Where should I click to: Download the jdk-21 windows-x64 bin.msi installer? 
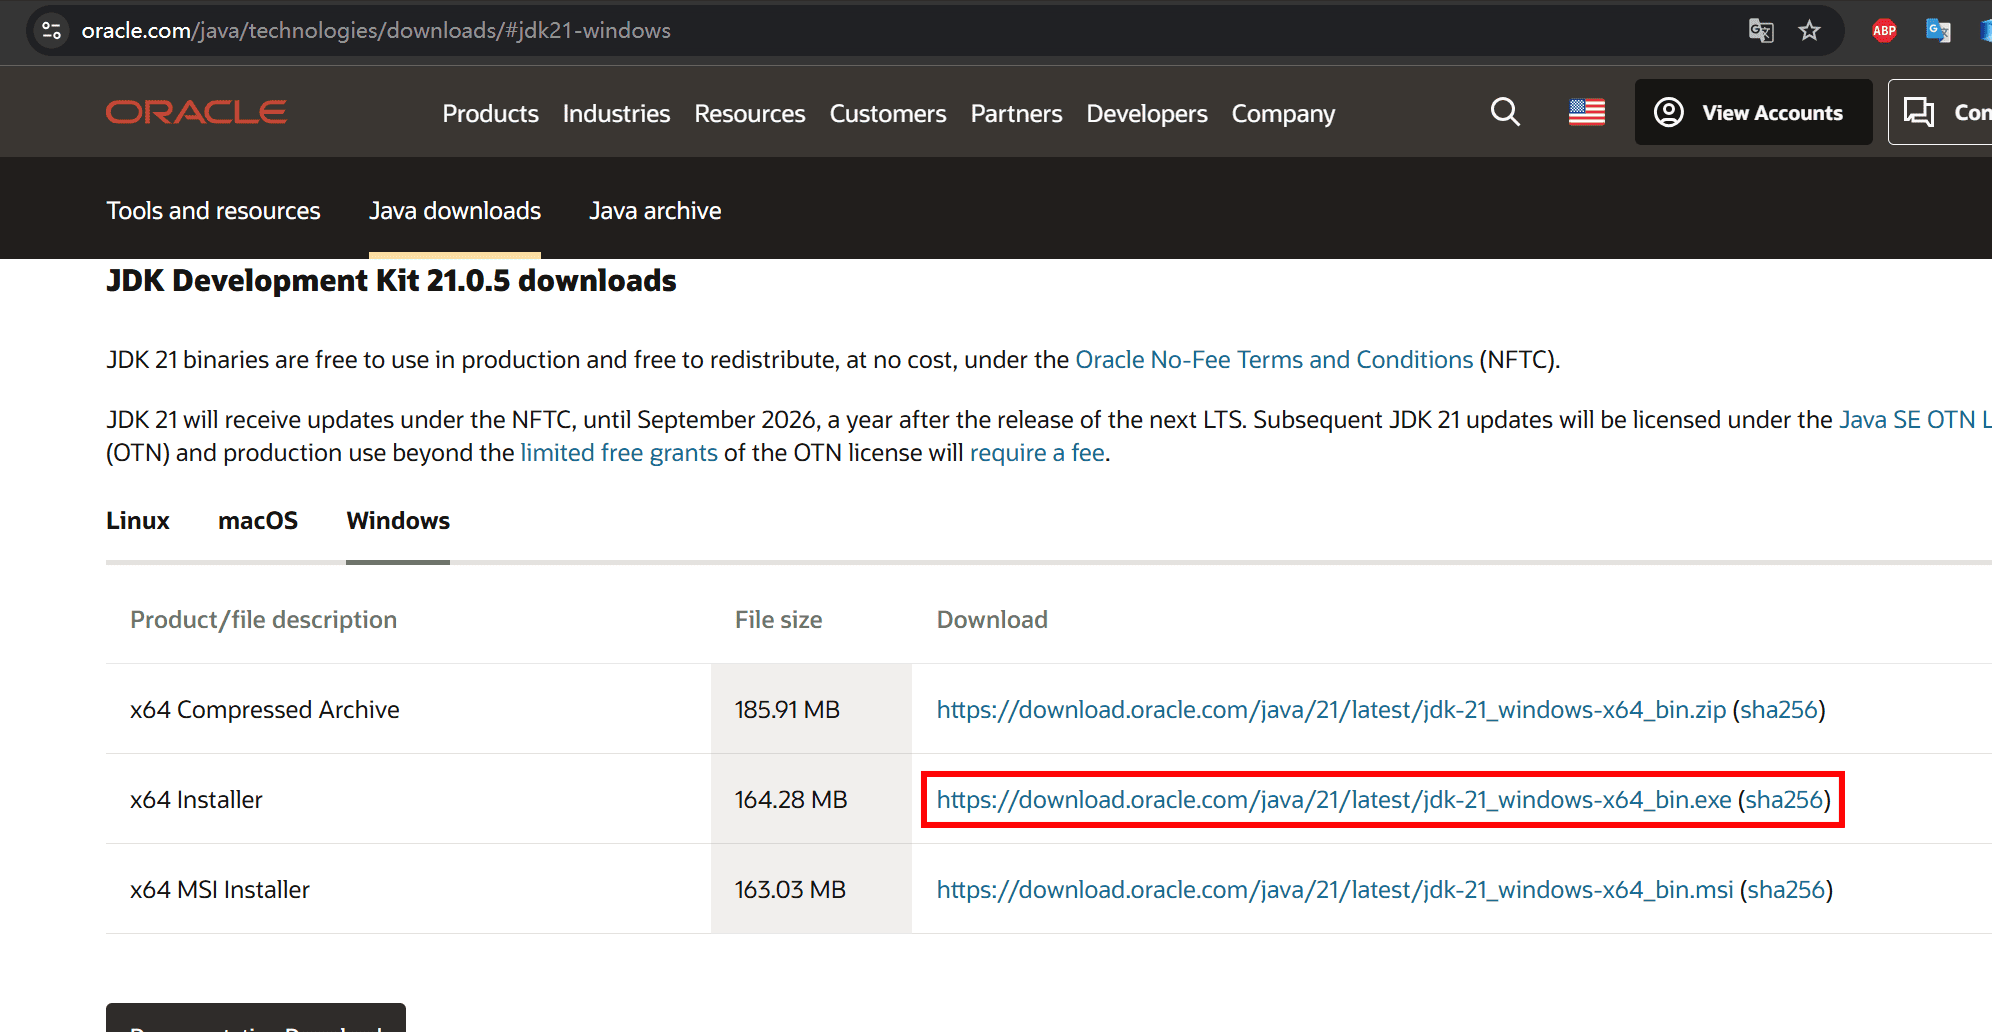(x=1335, y=890)
